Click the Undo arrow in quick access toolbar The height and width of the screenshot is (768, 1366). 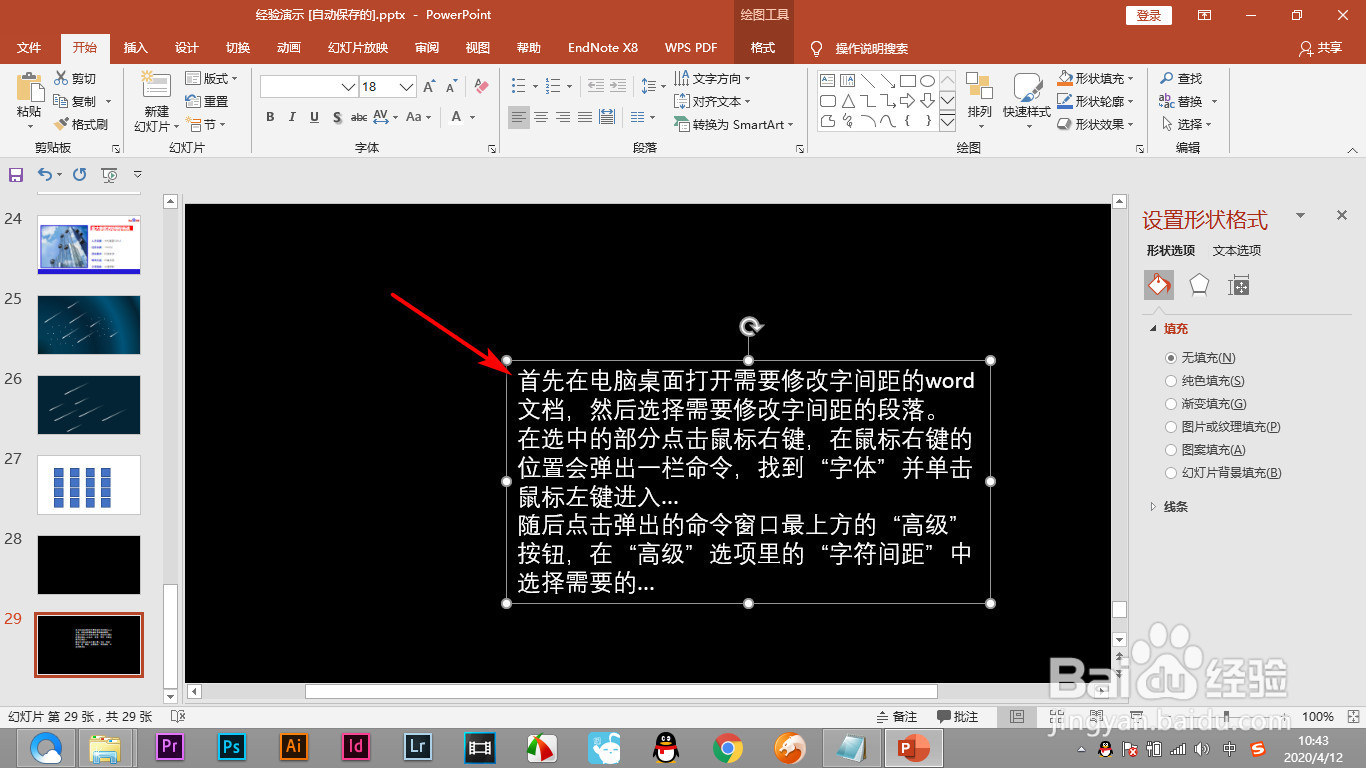coord(44,174)
